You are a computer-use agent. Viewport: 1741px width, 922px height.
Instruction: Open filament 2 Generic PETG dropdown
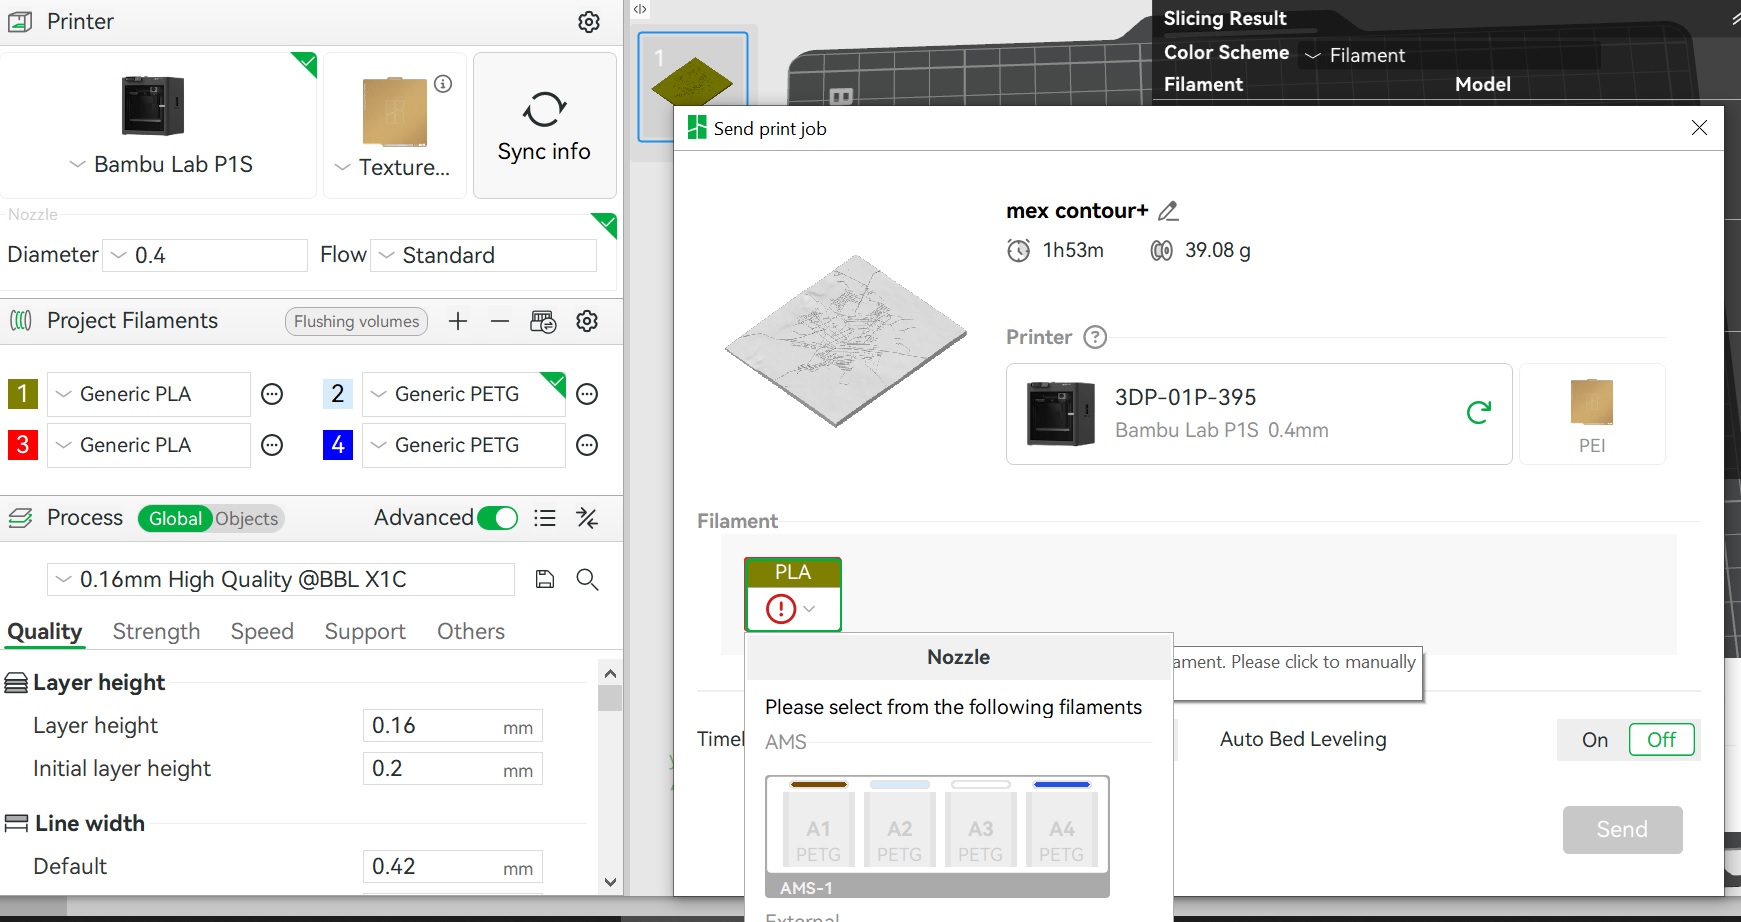coord(464,394)
